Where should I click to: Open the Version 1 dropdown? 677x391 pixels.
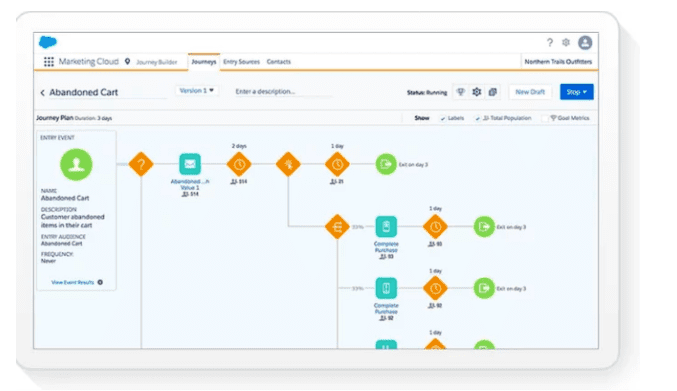(x=196, y=91)
